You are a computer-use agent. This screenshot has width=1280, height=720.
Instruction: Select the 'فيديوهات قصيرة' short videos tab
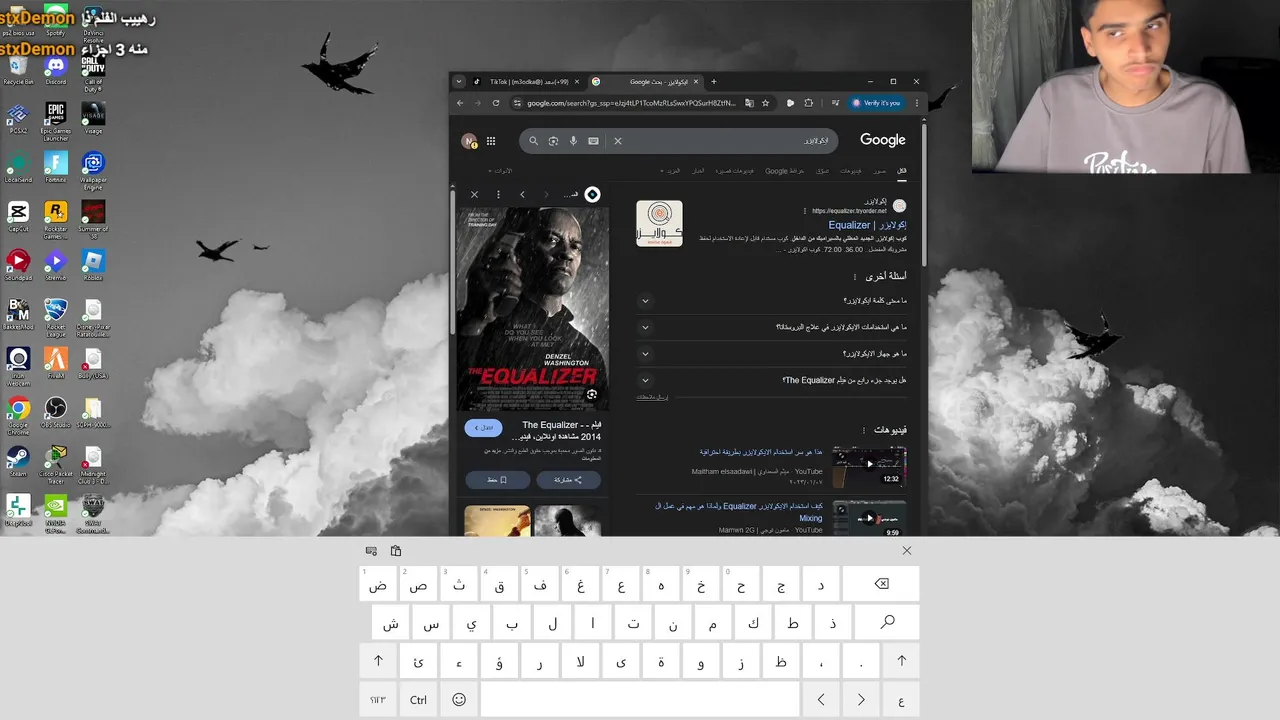point(735,171)
